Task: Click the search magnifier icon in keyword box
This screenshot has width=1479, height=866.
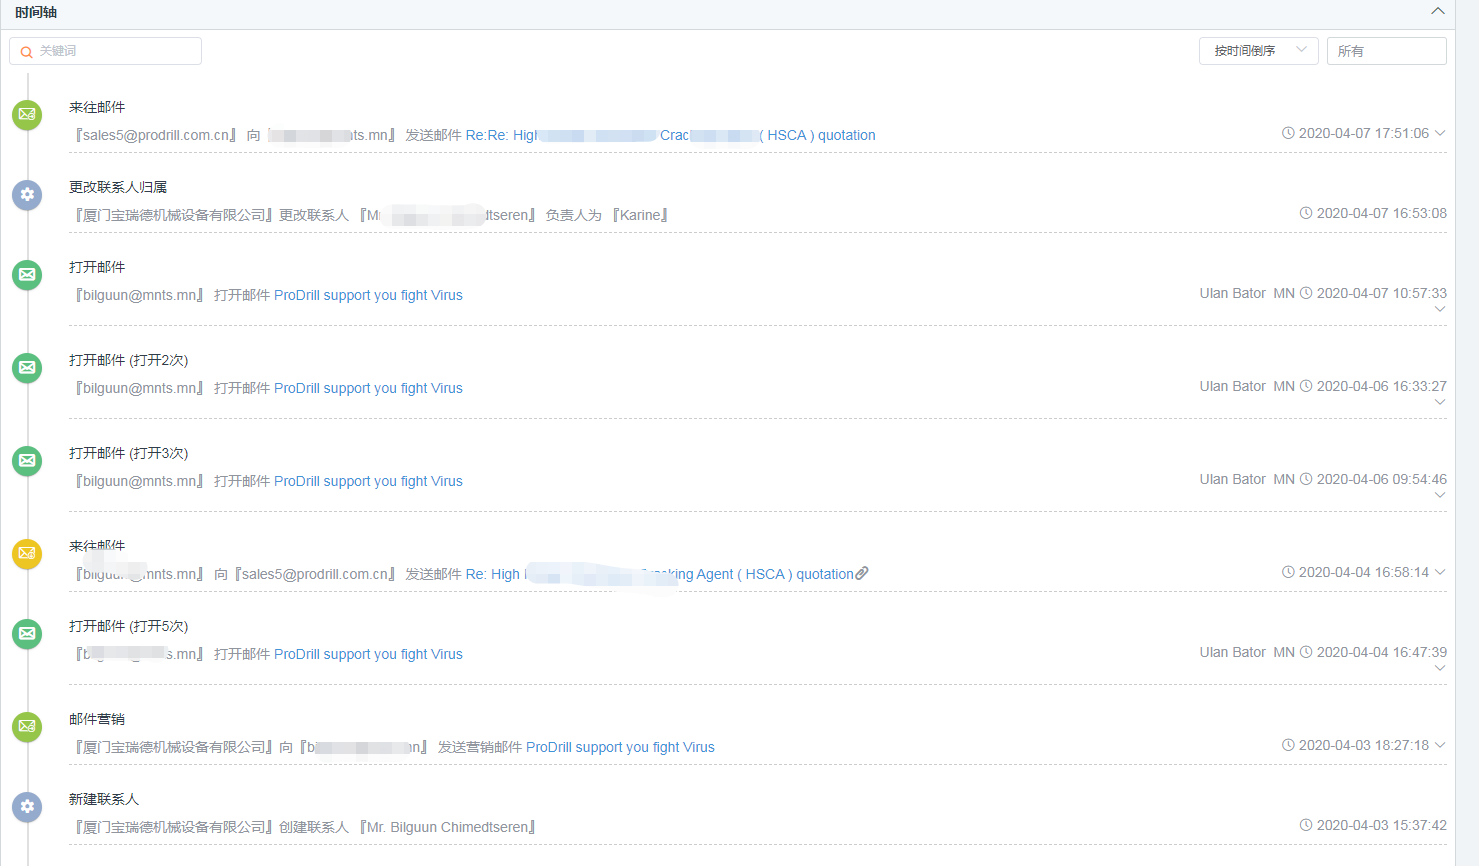Action: tap(27, 52)
